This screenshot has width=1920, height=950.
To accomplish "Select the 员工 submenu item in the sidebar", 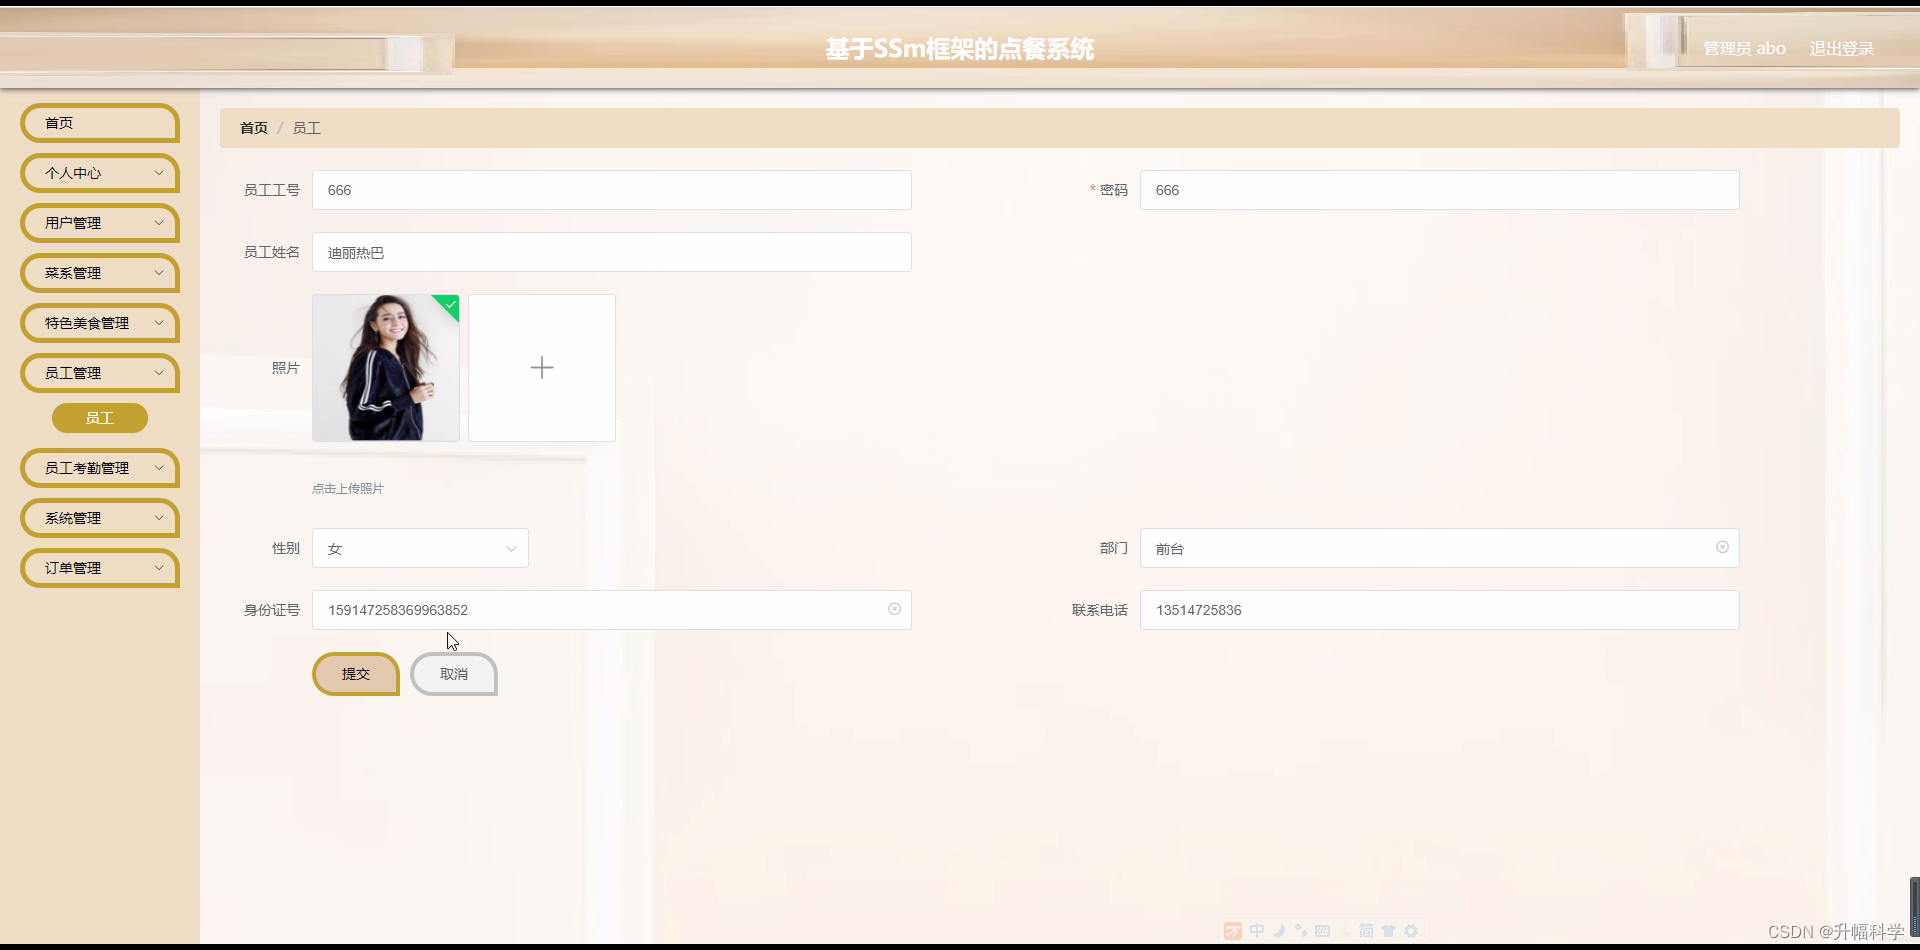I will click(x=99, y=418).
